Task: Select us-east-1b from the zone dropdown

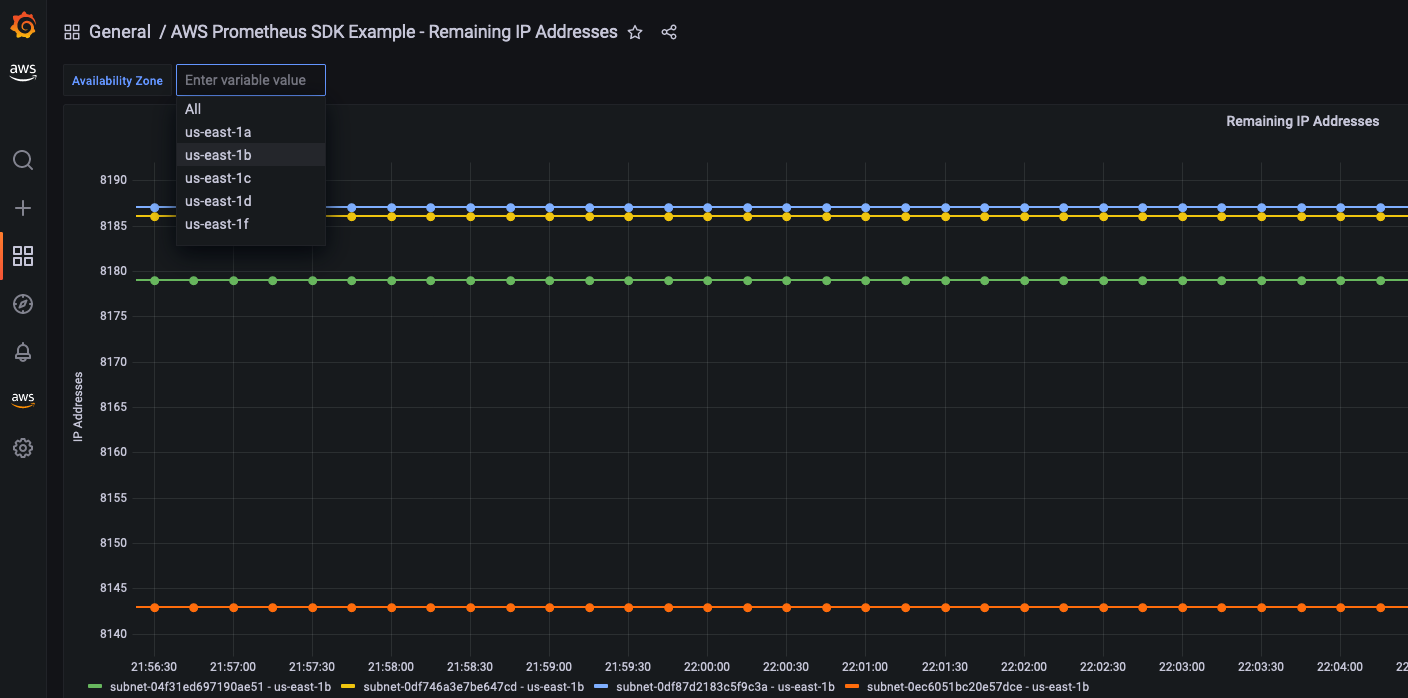Action: point(217,154)
